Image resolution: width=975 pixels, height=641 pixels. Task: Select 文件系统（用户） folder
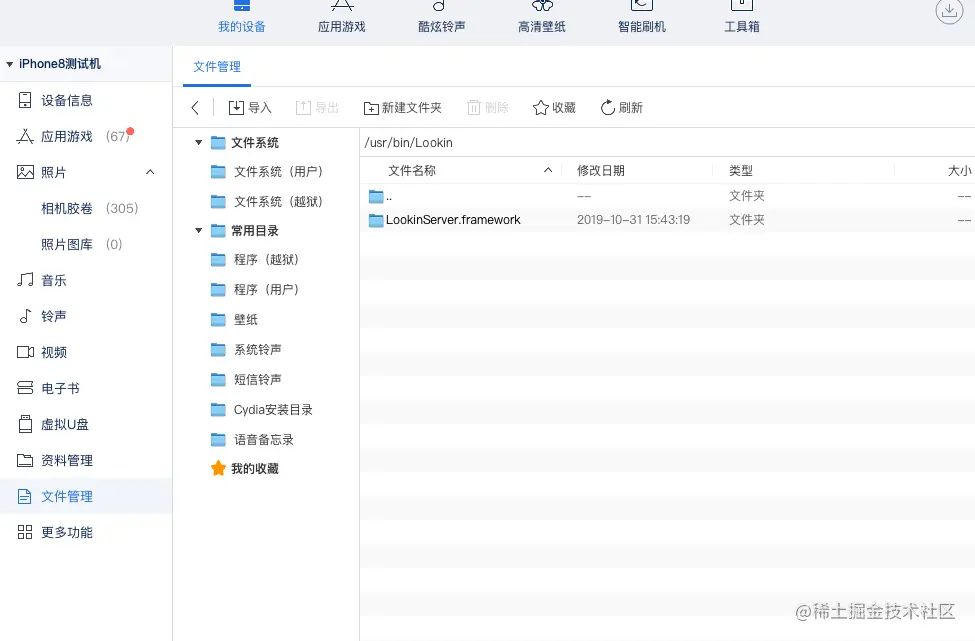(267, 172)
